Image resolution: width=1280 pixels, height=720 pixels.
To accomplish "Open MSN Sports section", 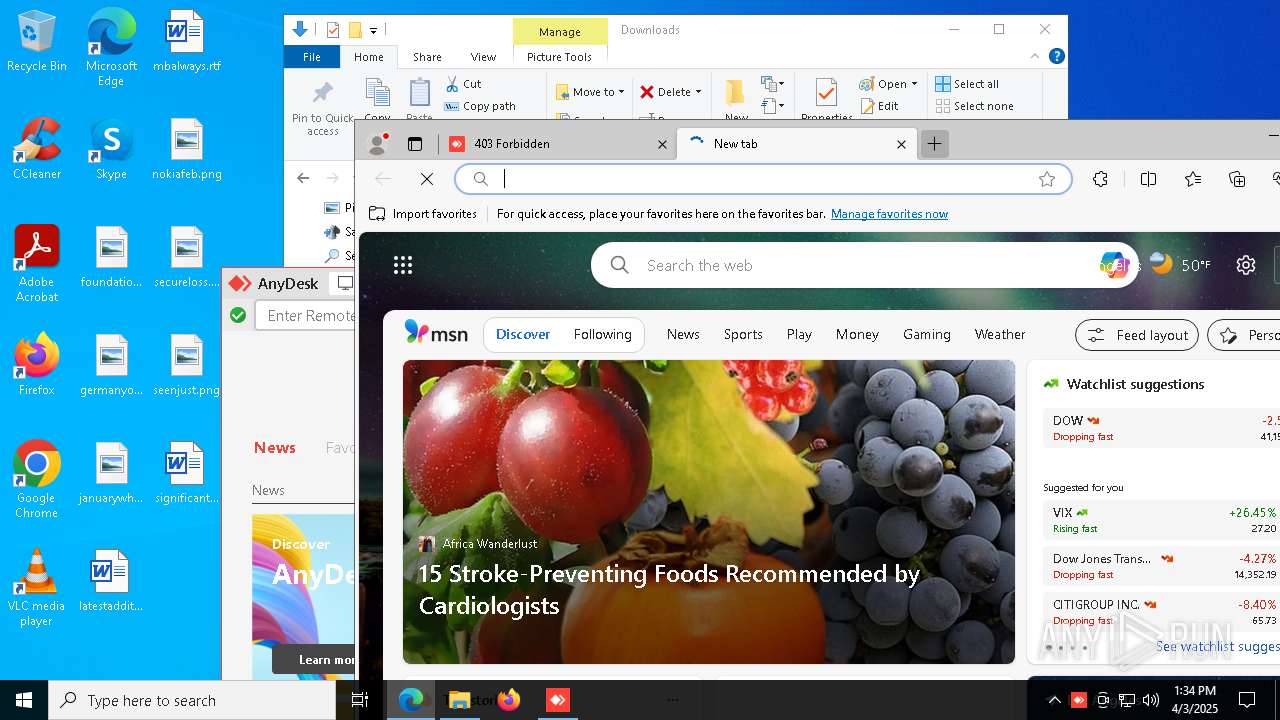I will click(x=743, y=334).
